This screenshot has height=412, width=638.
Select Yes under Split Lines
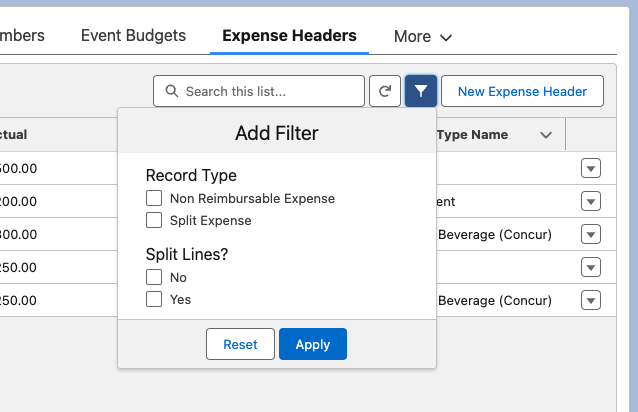coord(154,299)
